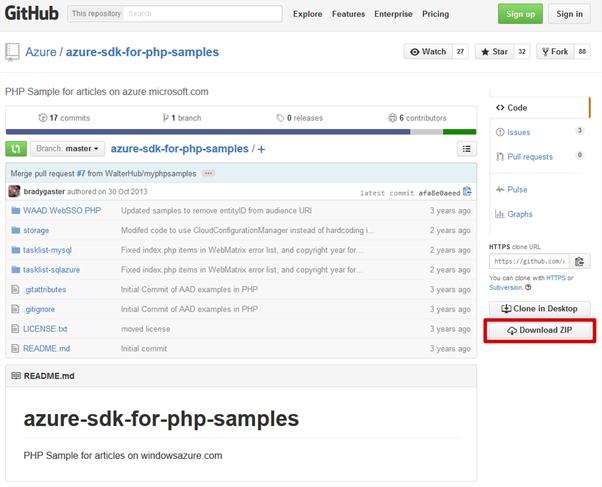Click the storage folder icon
602x487 pixels.
(x=15, y=230)
